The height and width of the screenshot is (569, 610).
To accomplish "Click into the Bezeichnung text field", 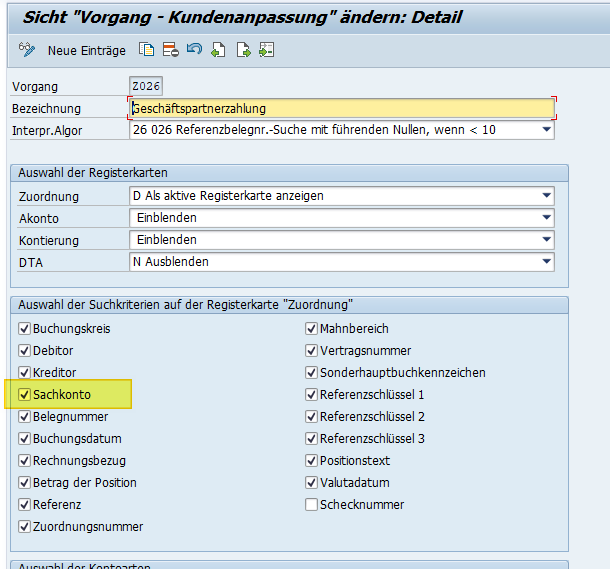I will pos(340,108).
